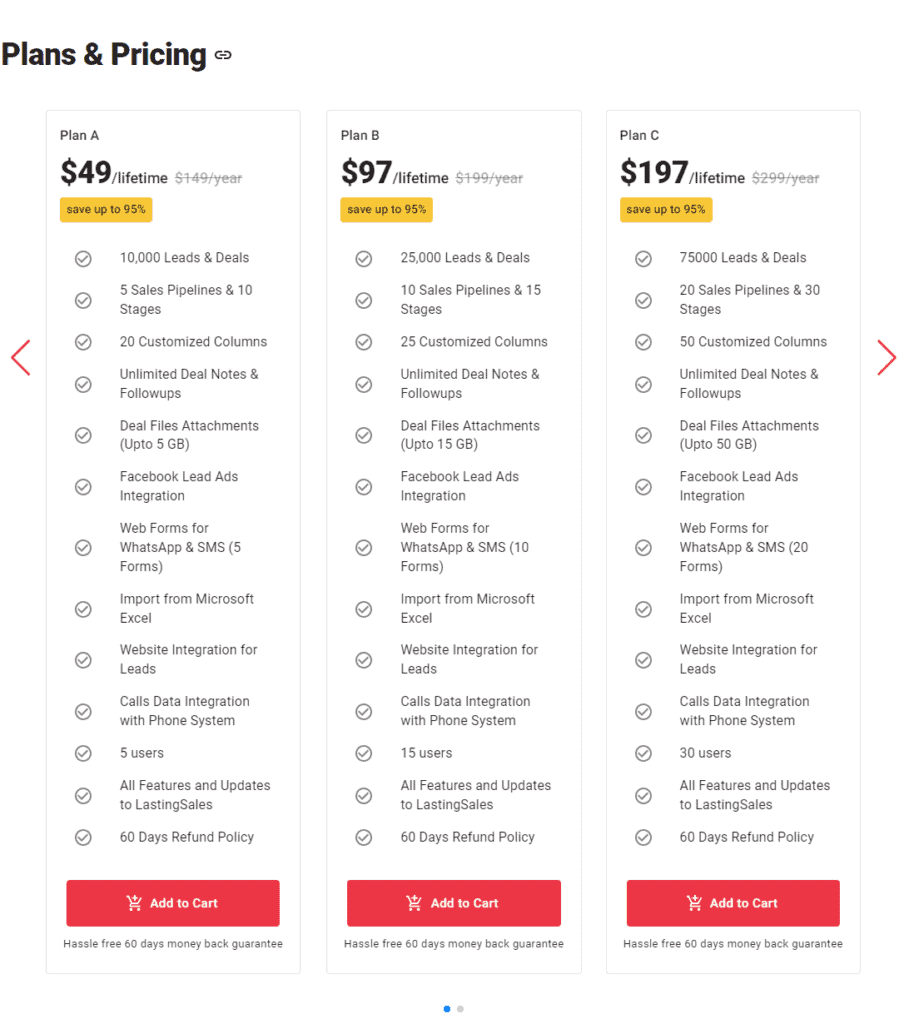Image resolution: width=899 pixels, height=1024 pixels.
Task: Click the right red carousel arrow
Action: (886, 358)
